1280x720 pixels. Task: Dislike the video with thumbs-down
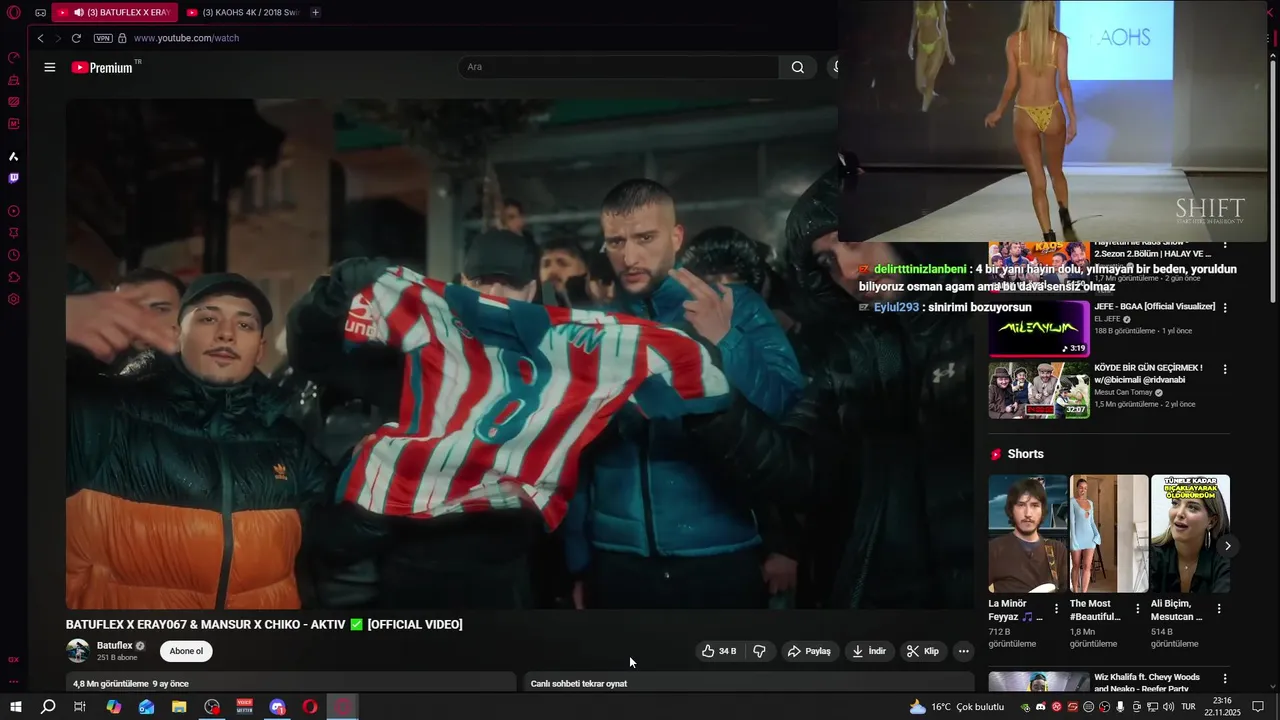coord(759,651)
